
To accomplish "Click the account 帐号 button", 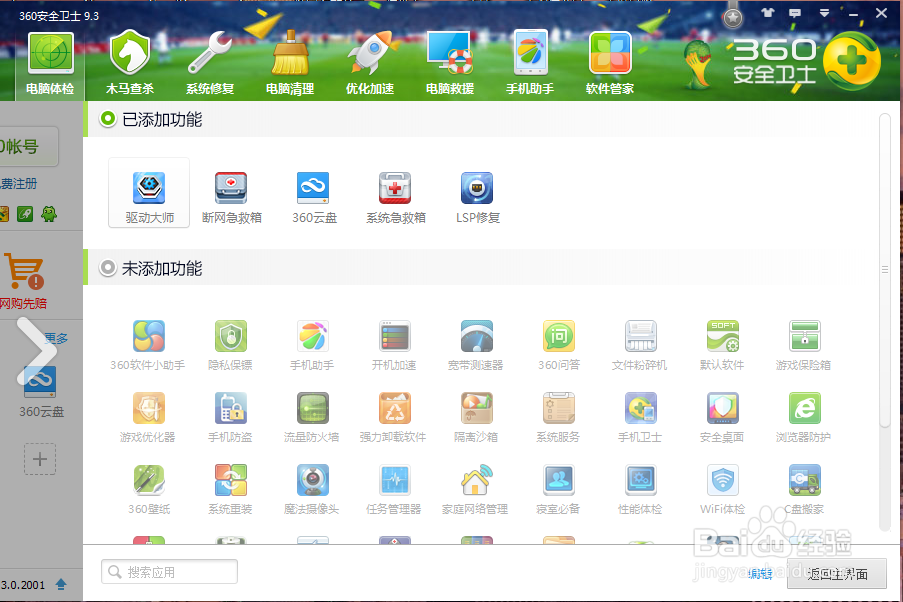I will [29, 147].
